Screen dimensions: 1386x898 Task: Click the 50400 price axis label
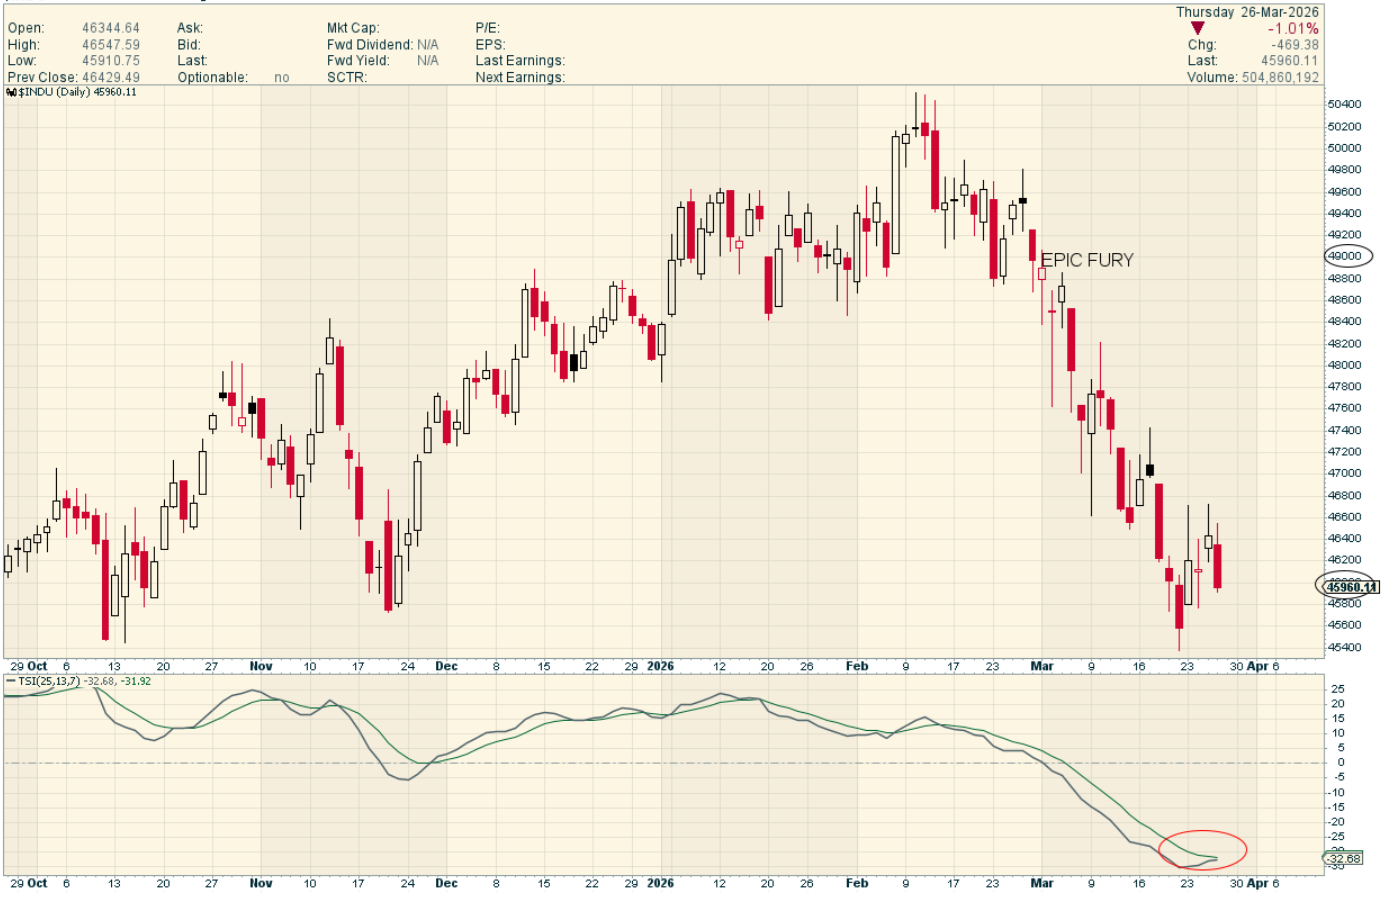1344,104
